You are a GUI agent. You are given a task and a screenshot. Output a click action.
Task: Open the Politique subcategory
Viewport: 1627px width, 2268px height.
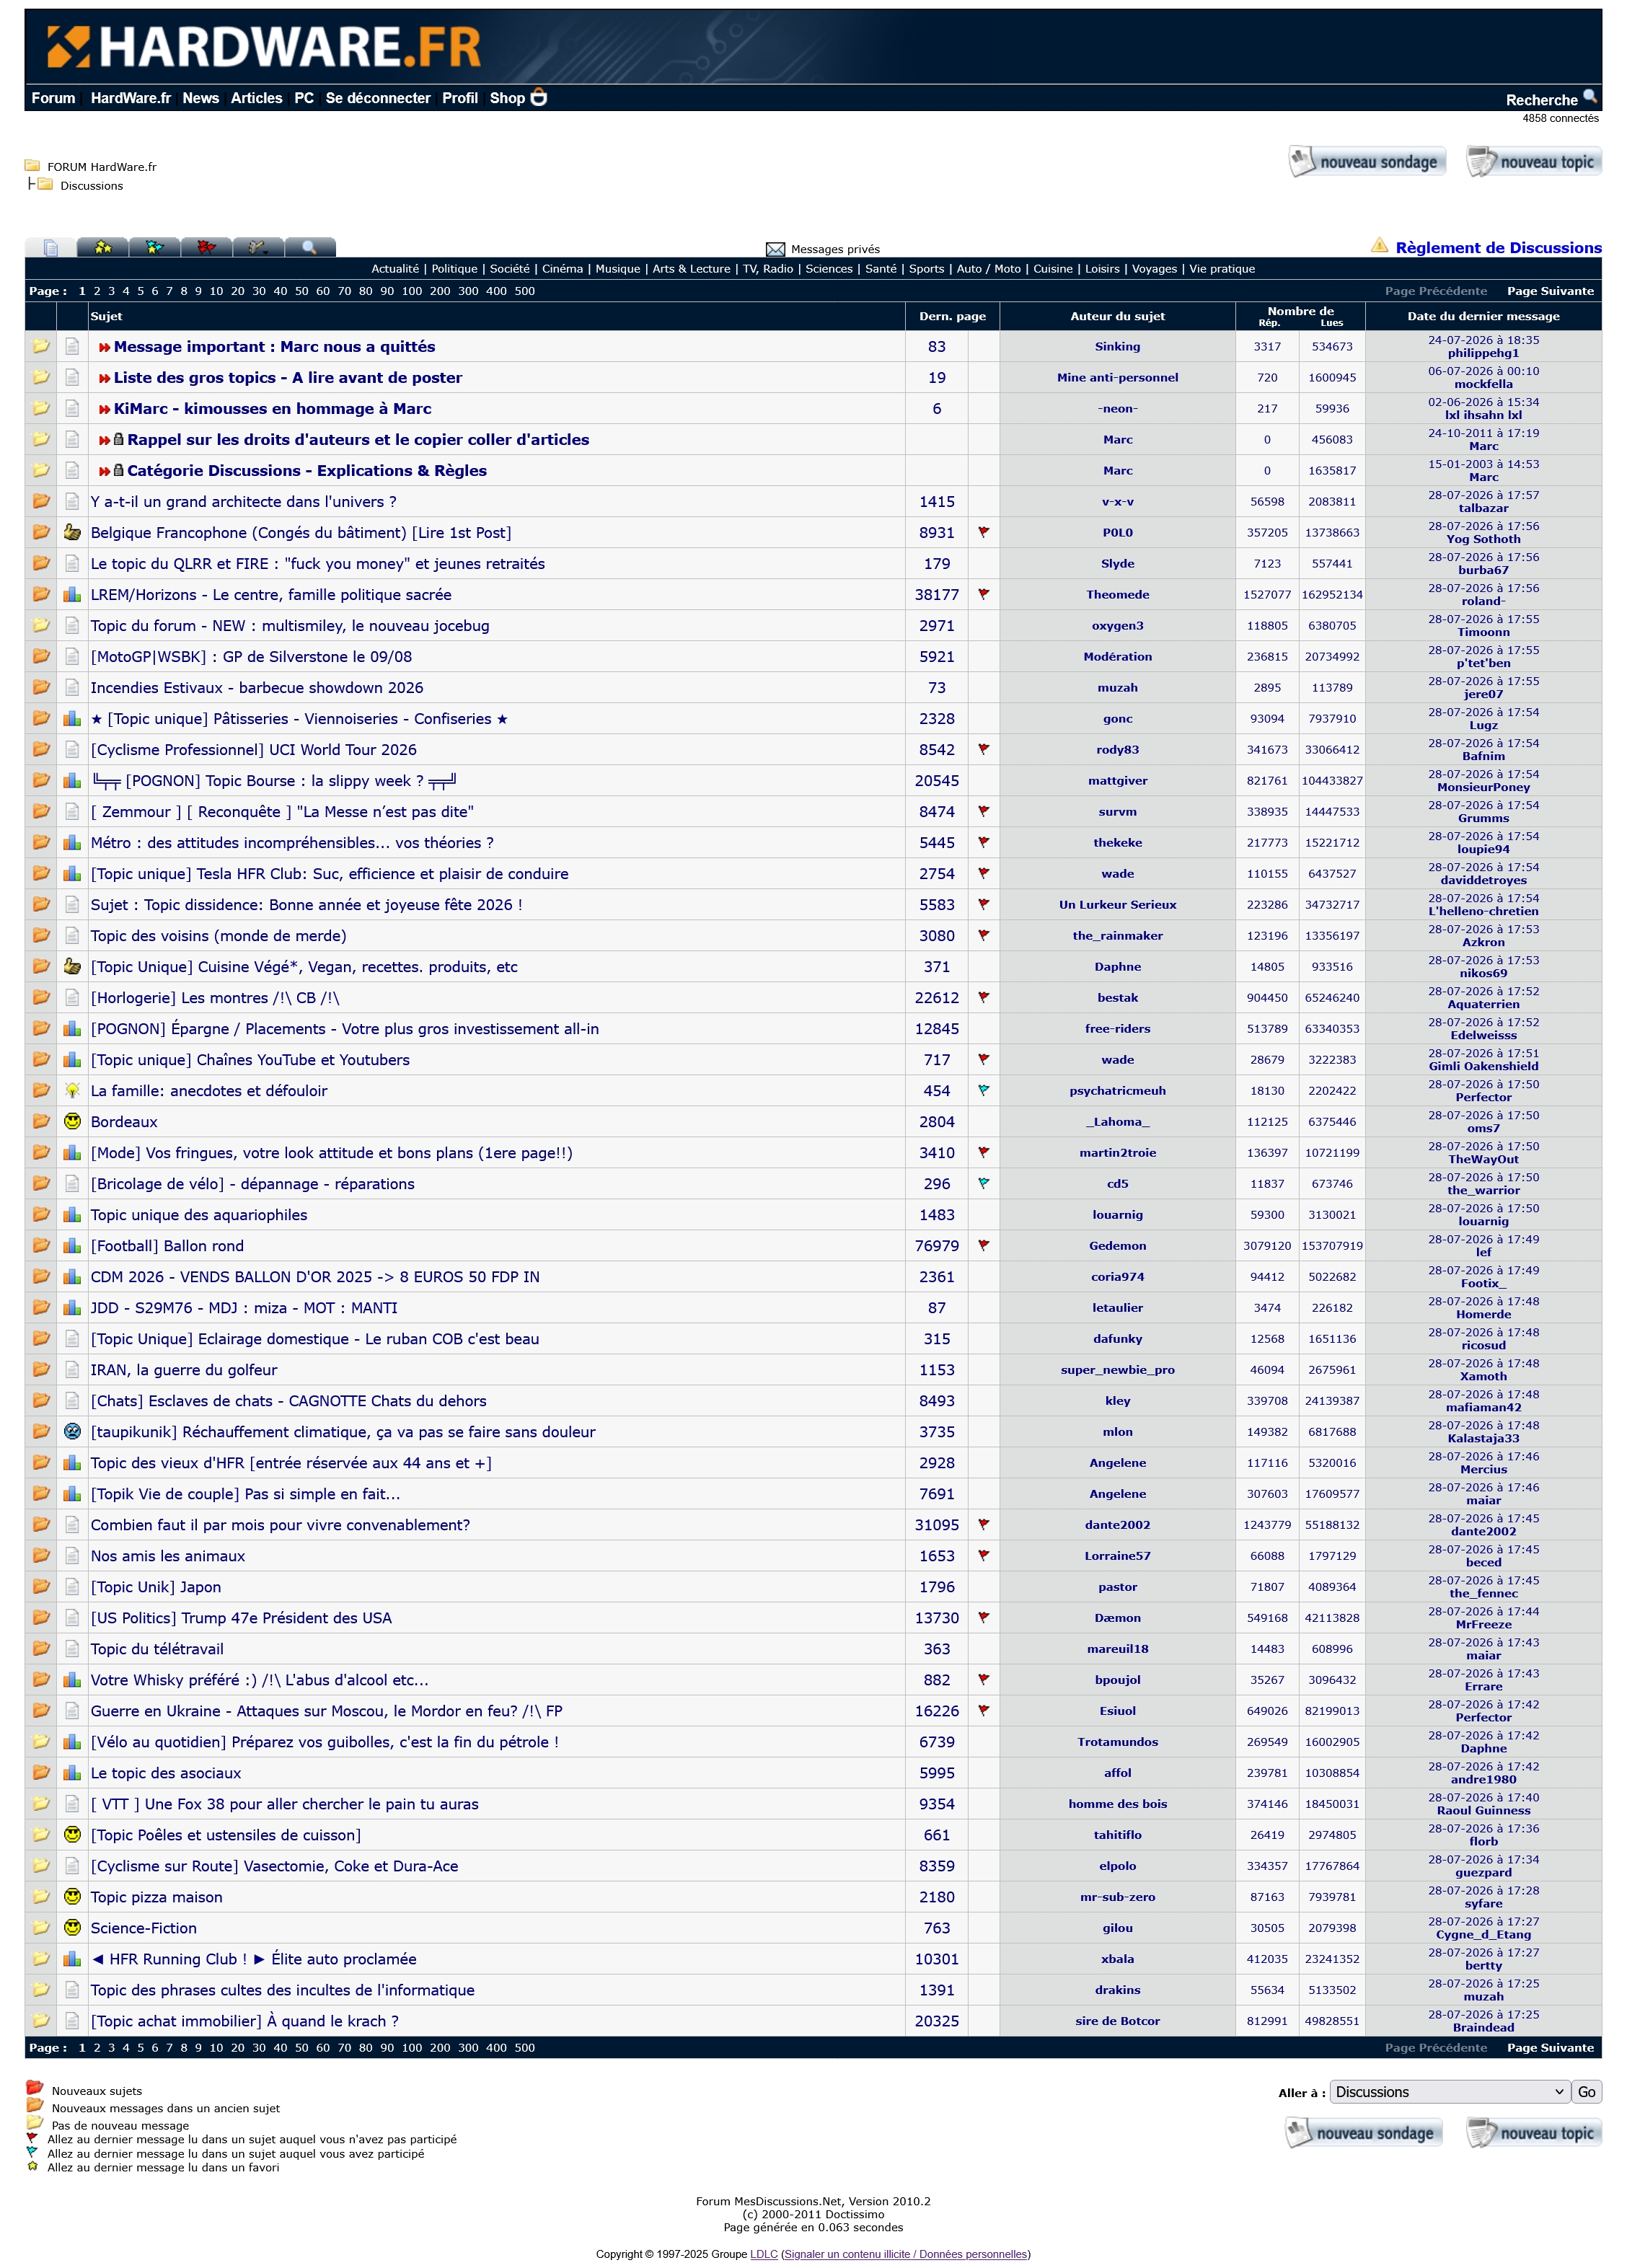coord(454,269)
